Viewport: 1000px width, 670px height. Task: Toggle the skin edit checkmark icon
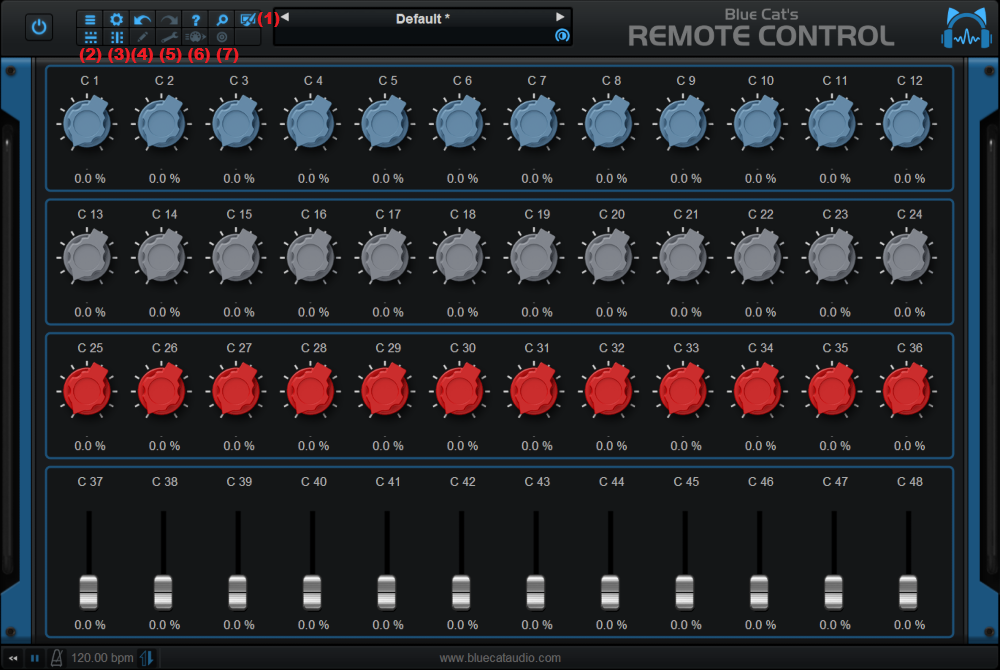coord(247,19)
